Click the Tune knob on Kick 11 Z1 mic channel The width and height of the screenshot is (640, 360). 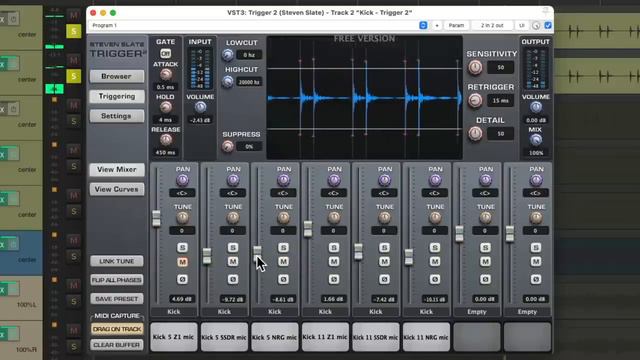(x=334, y=218)
